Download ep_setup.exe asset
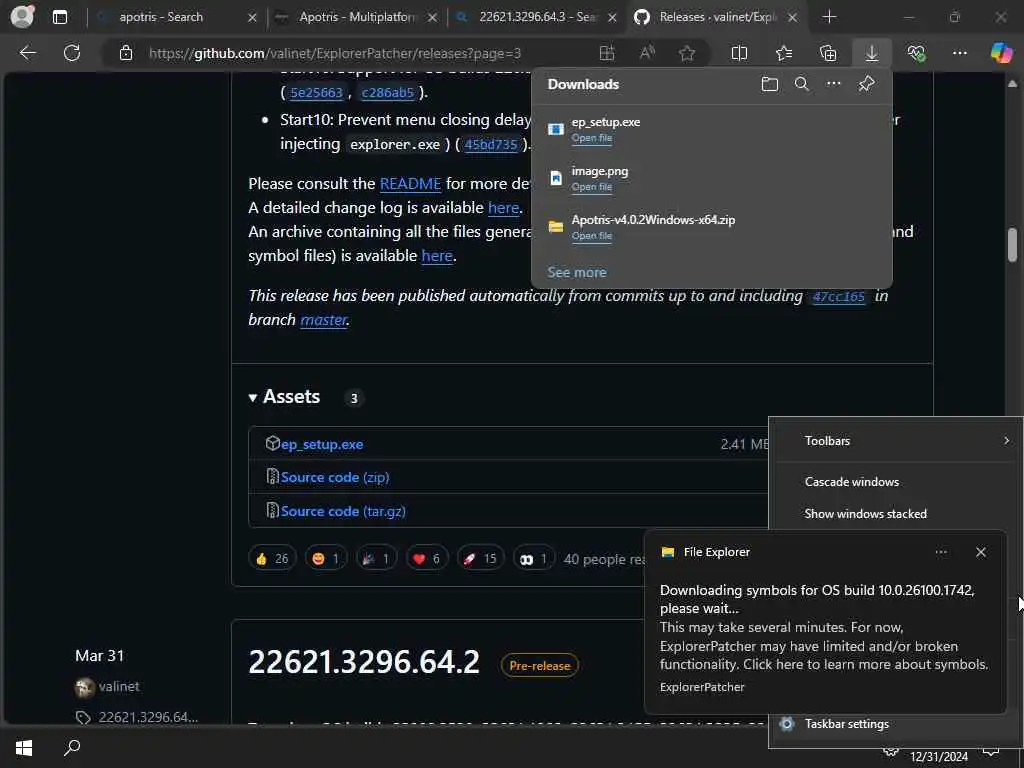This screenshot has height=768, width=1024. click(x=322, y=444)
